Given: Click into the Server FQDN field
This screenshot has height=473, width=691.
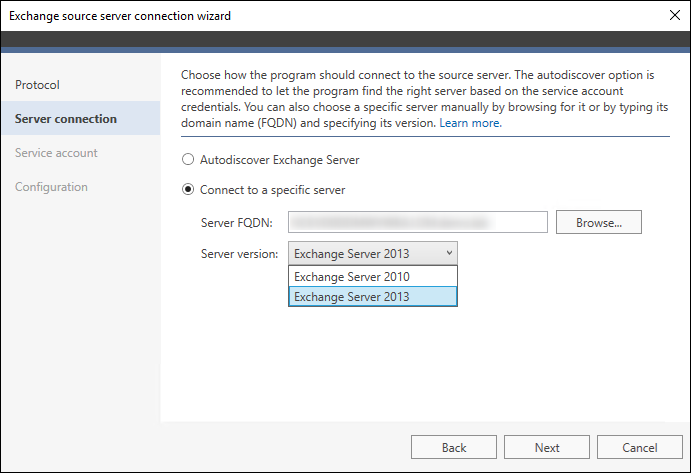Looking at the screenshot, I should point(418,222).
